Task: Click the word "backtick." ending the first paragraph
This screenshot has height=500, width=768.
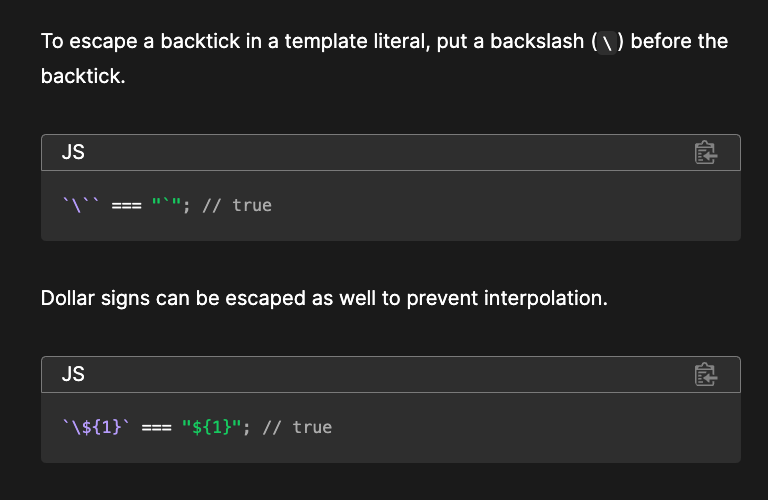Action: click(83, 76)
